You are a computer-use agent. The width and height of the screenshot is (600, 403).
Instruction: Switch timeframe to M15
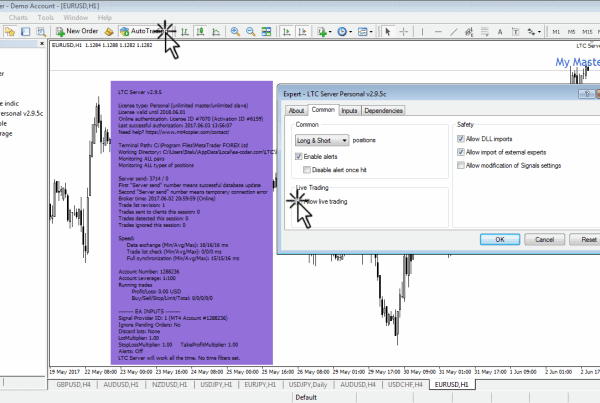(x=587, y=32)
